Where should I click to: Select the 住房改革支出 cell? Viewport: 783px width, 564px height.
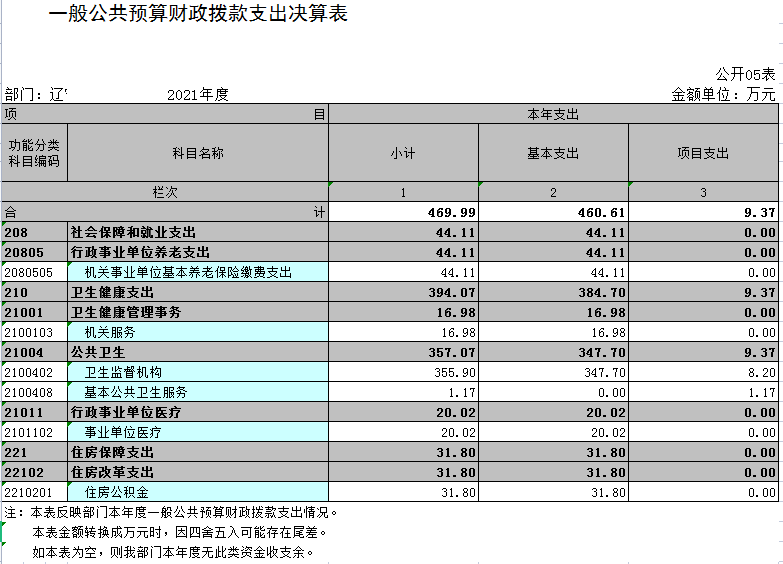click(x=198, y=472)
